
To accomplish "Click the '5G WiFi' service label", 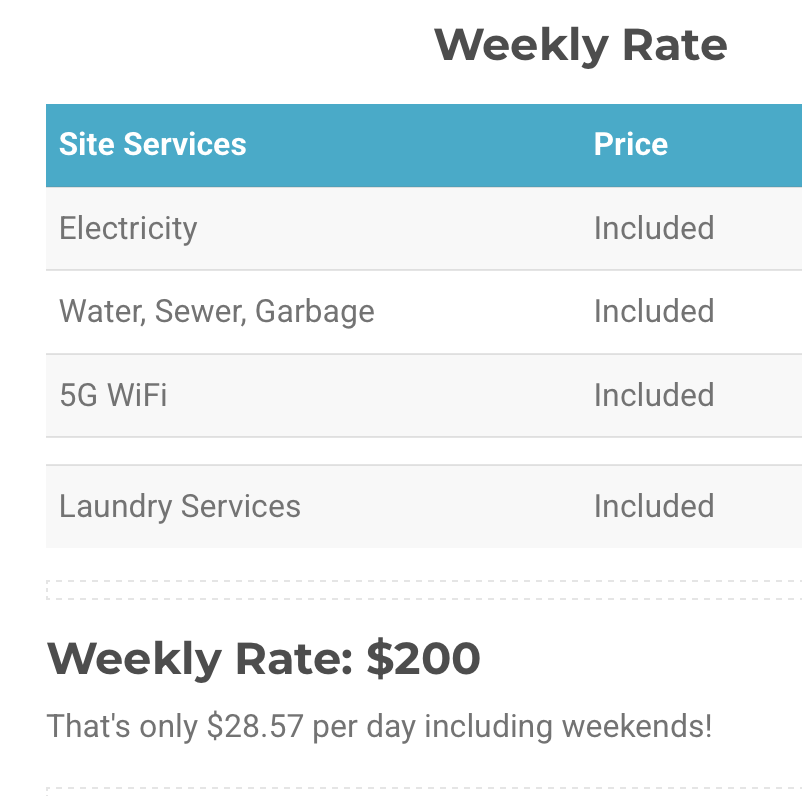I will (113, 395).
